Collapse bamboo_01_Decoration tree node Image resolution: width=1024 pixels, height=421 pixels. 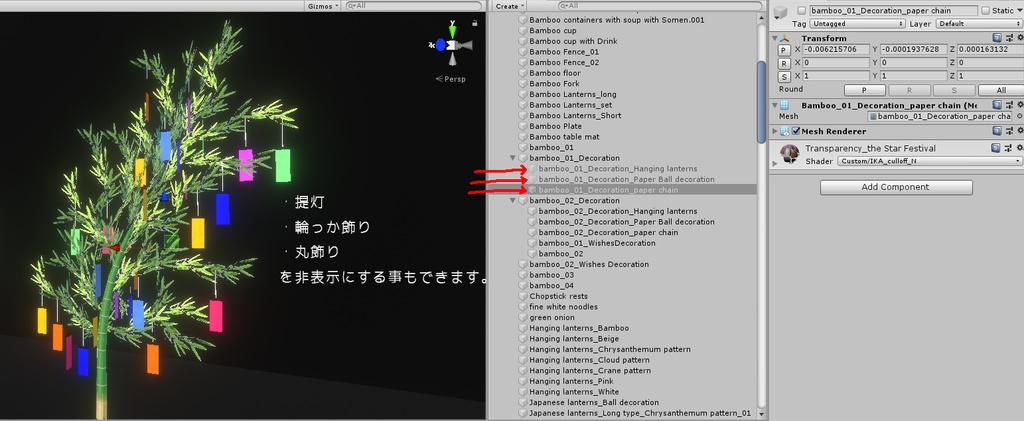pyautogui.click(x=513, y=158)
